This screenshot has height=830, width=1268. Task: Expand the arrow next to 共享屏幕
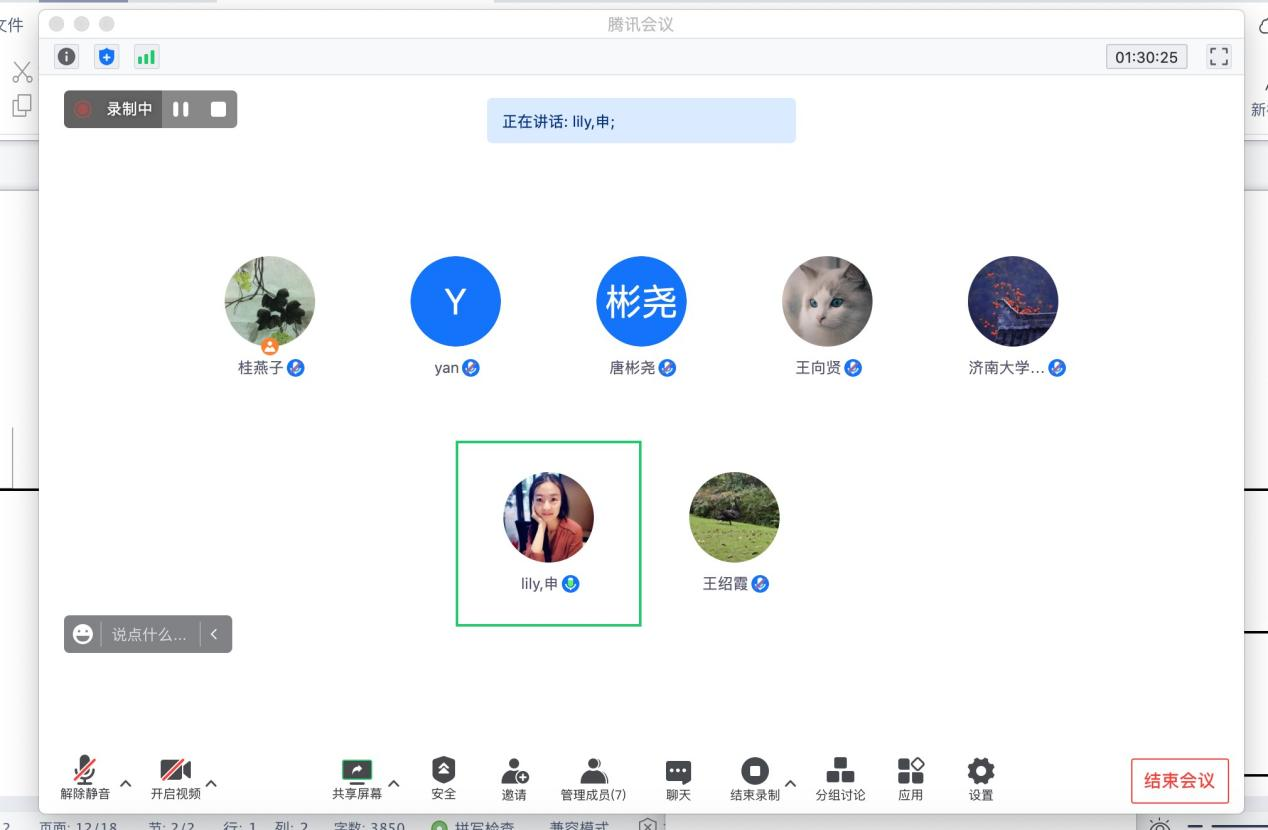click(394, 783)
